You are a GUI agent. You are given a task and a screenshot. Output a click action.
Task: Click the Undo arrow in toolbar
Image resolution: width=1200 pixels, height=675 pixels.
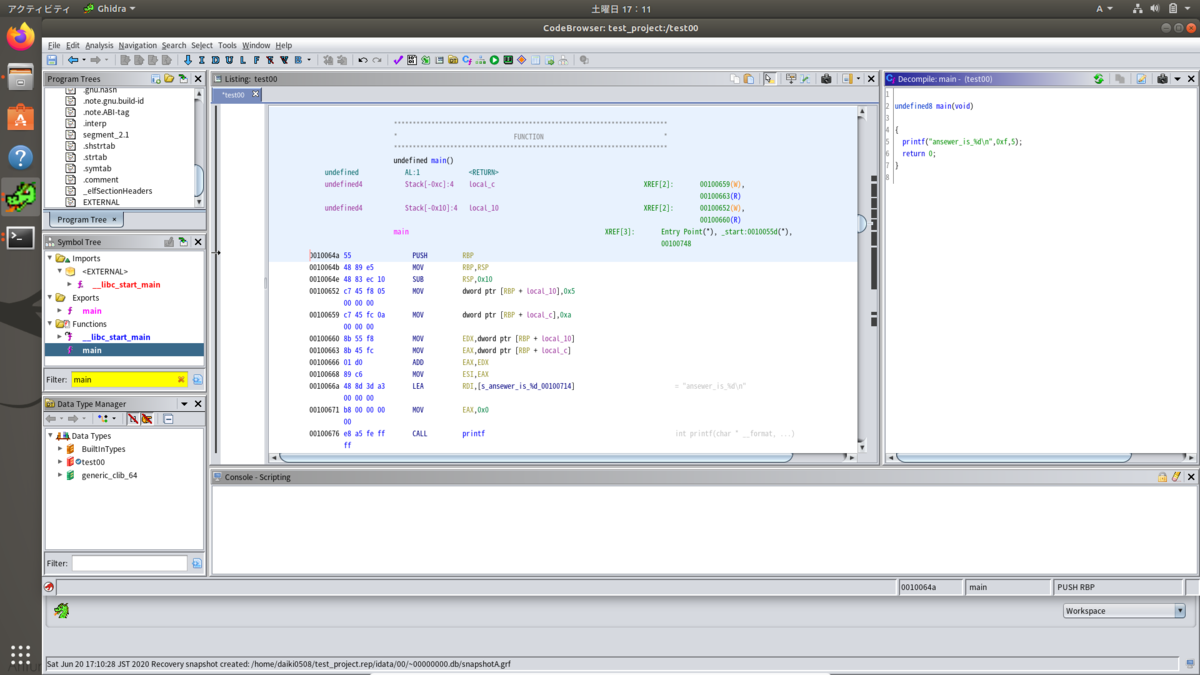pyautogui.click(x=363, y=60)
